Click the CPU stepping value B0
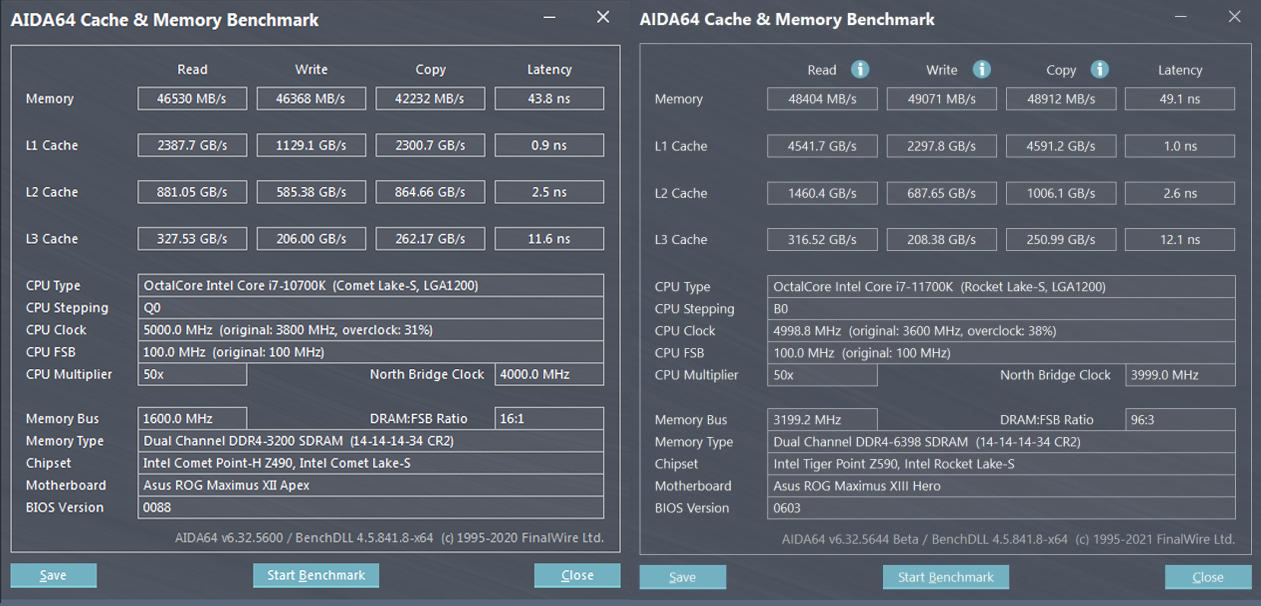Screen dimensions: 1261x606 (x=1001, y=309)
